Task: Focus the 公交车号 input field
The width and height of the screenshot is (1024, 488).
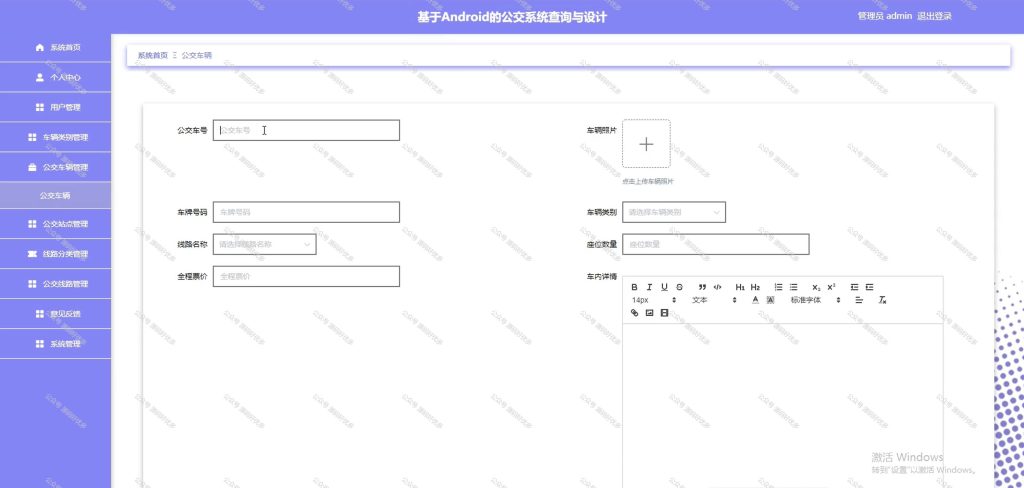Action: [306, 130]
